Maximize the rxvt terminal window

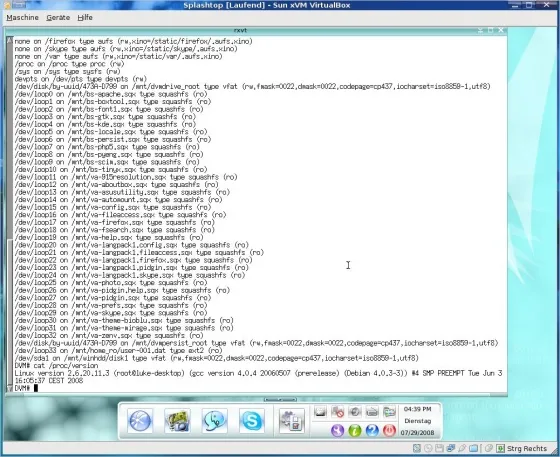click(x=490, y=30)
